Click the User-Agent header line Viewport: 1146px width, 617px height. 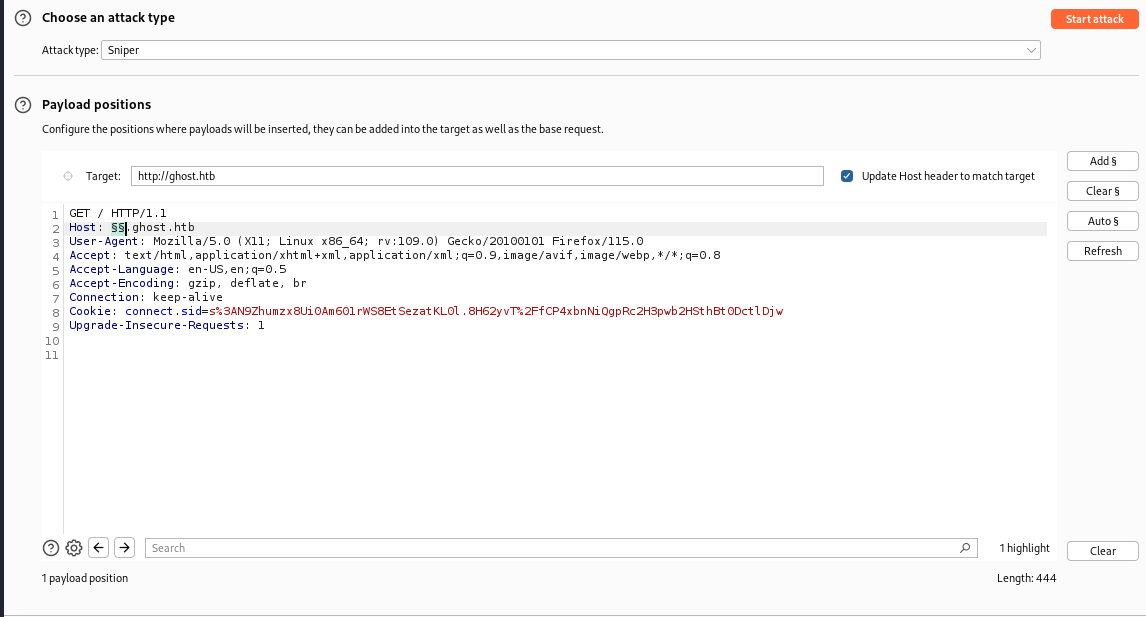pyautogui.click(x=357, y=241)
